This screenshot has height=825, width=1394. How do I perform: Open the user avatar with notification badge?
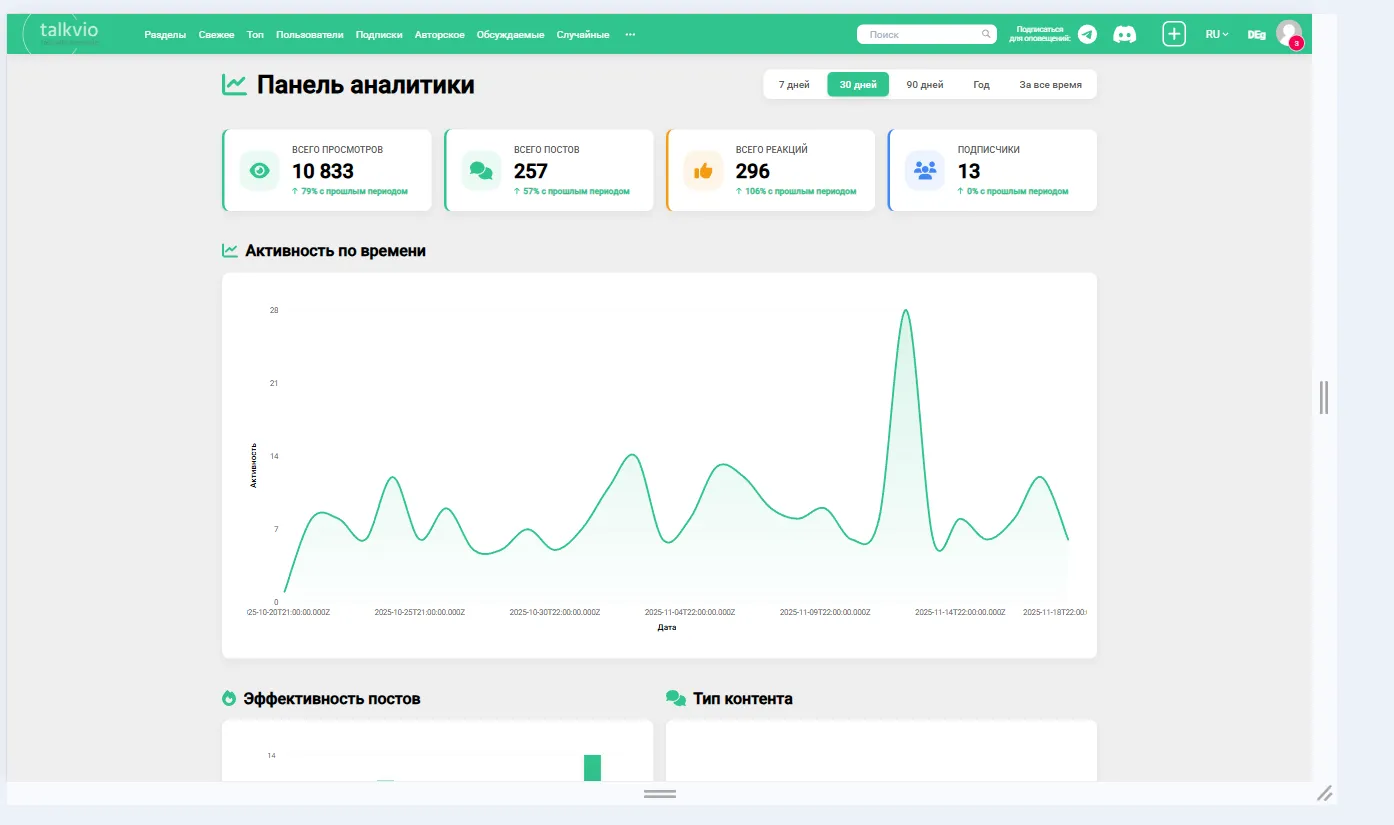[1289, 34]
